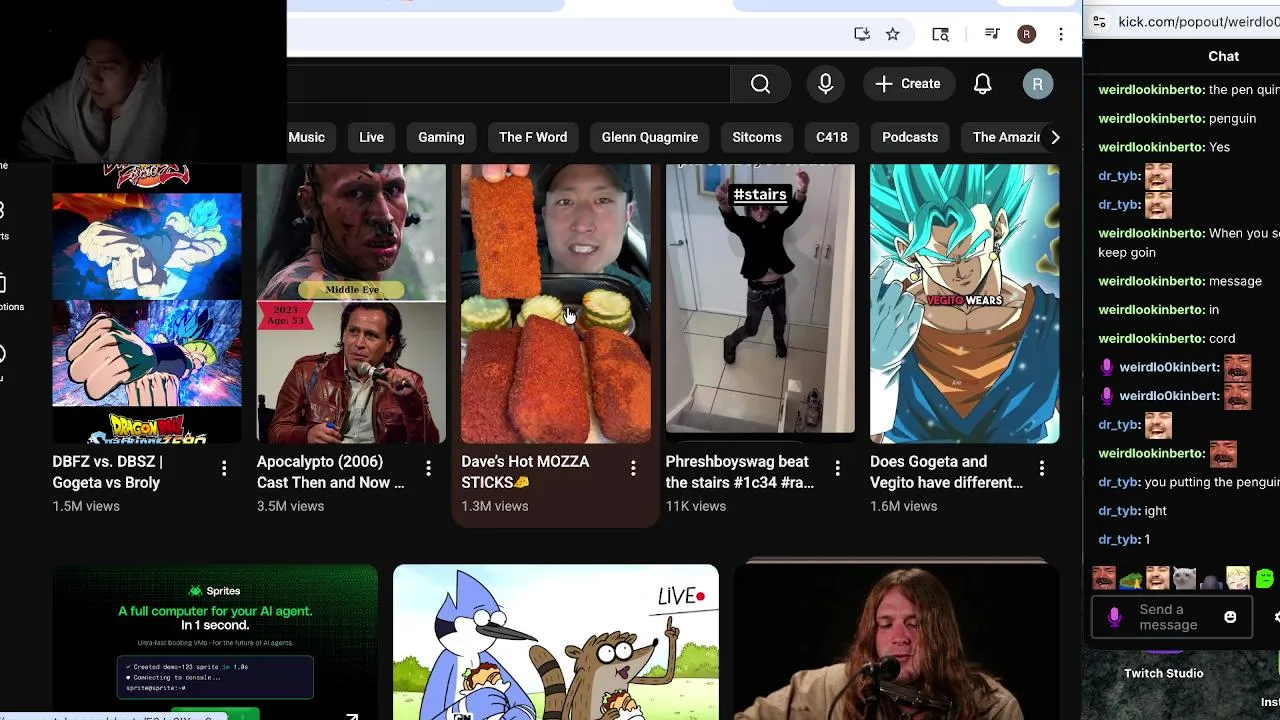Click site settings icon in Kick address bar
Viewport: 1280px width, 720px height.
tap(1099, 21)
